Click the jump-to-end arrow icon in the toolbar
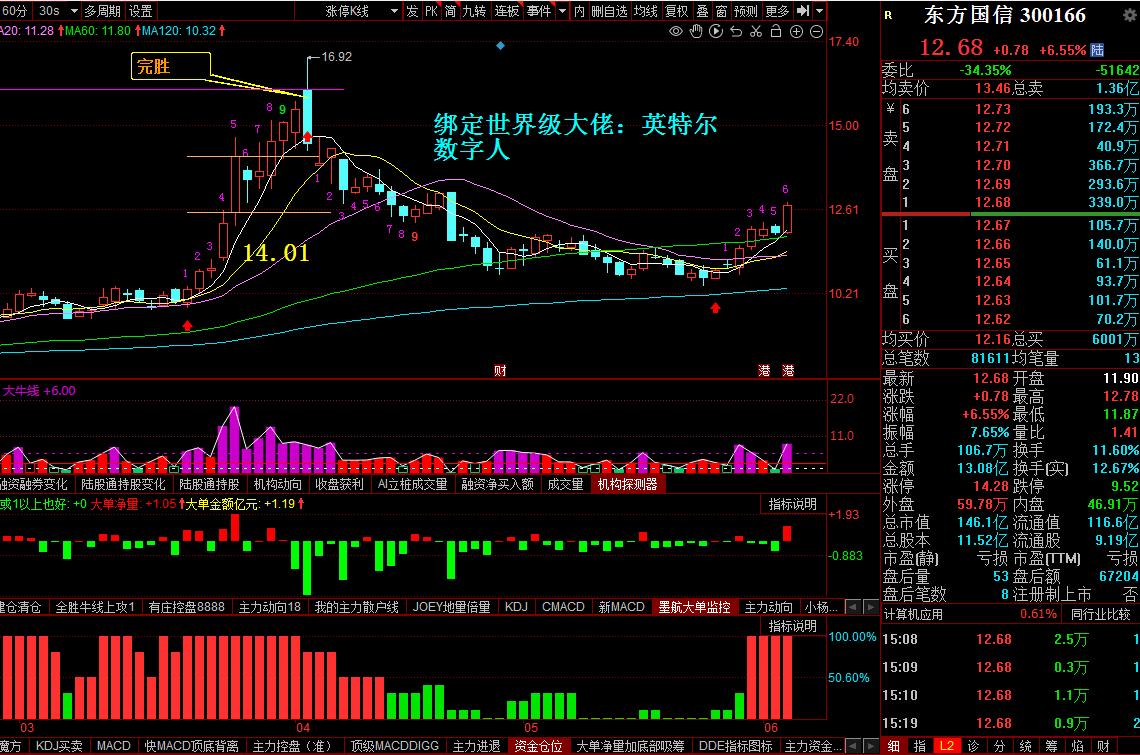The height and width of the screenshot is (755, 1140). (x=803, y=11)
